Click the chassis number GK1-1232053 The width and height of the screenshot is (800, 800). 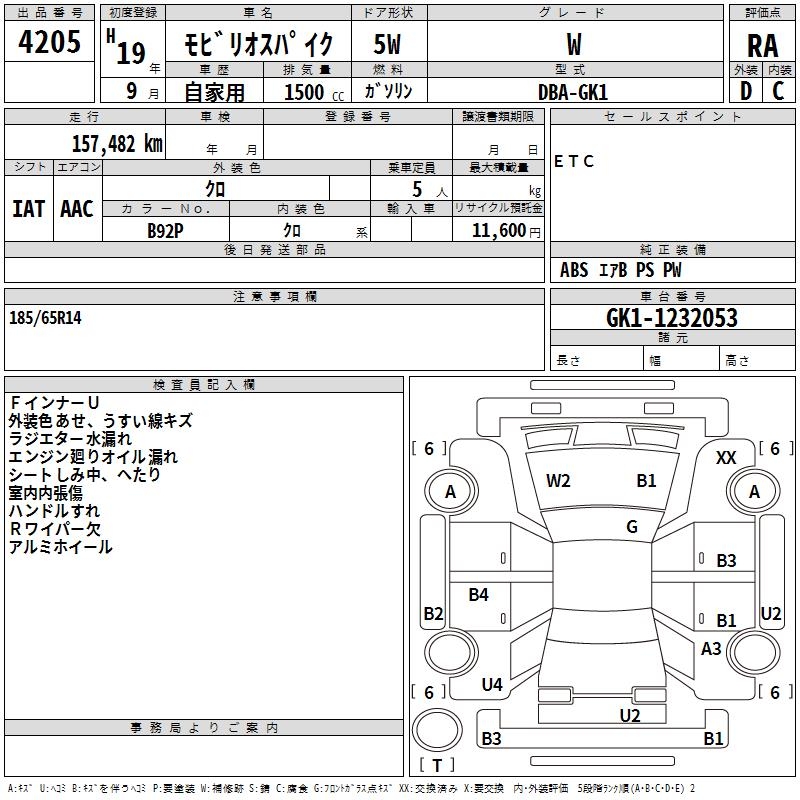click(x=672, y=317)
